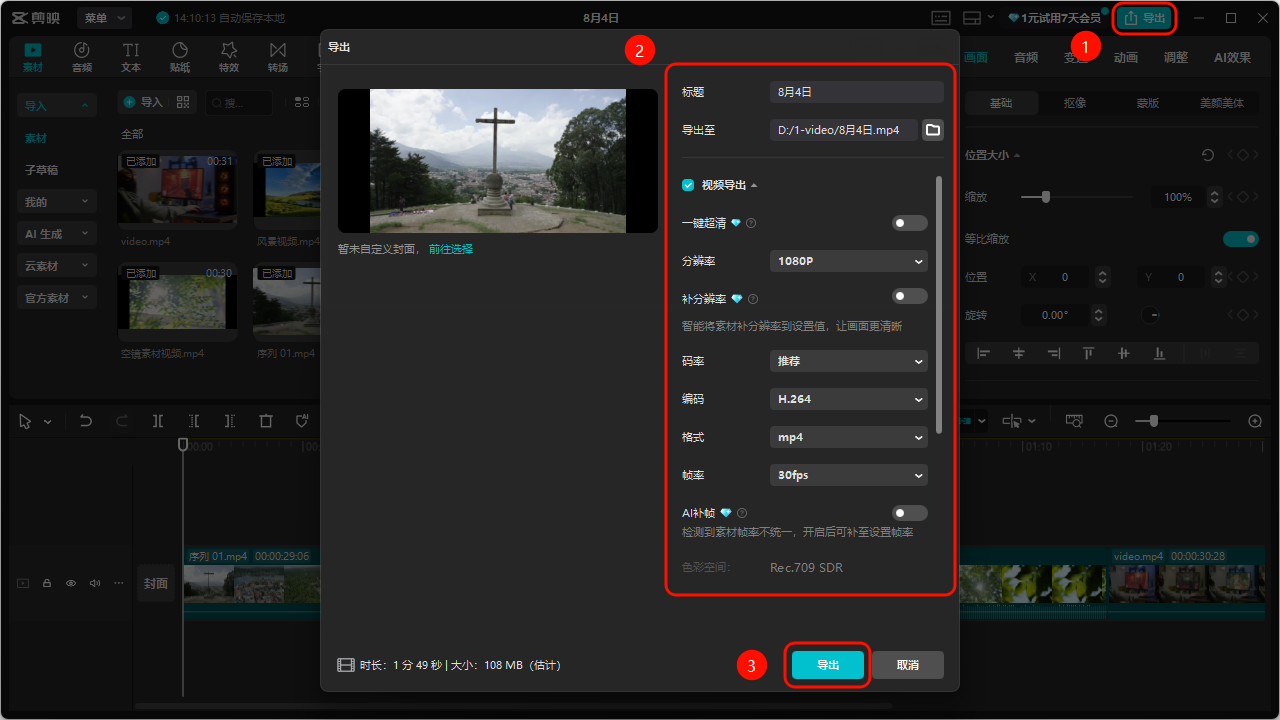Click the 转场 transitions icon
This screenshot has width=1280, height=720.
point(278,50)
